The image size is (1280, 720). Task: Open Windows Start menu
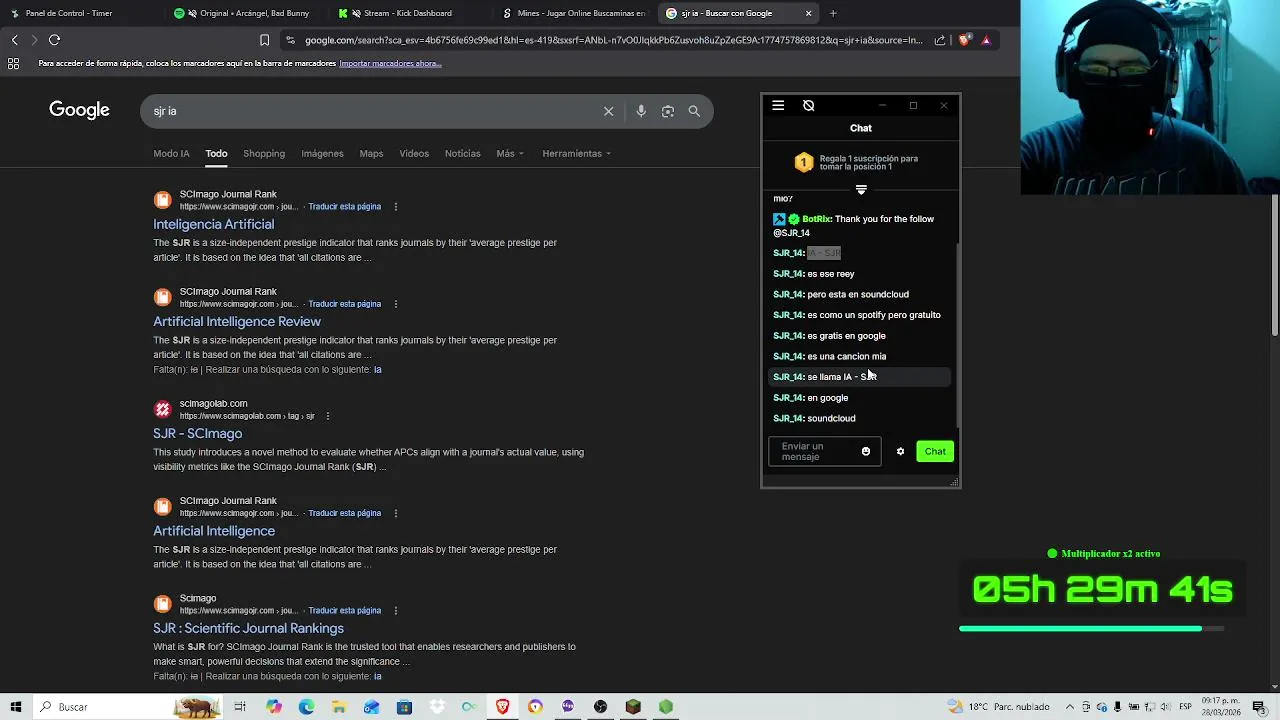coord(16,707)
